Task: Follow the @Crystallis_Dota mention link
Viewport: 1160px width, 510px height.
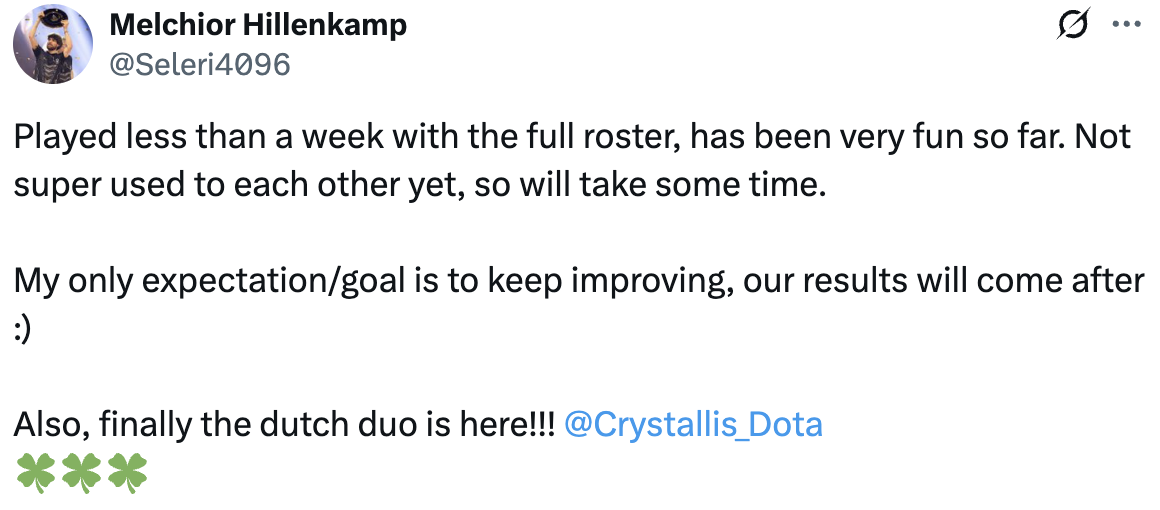Action: 693,426
